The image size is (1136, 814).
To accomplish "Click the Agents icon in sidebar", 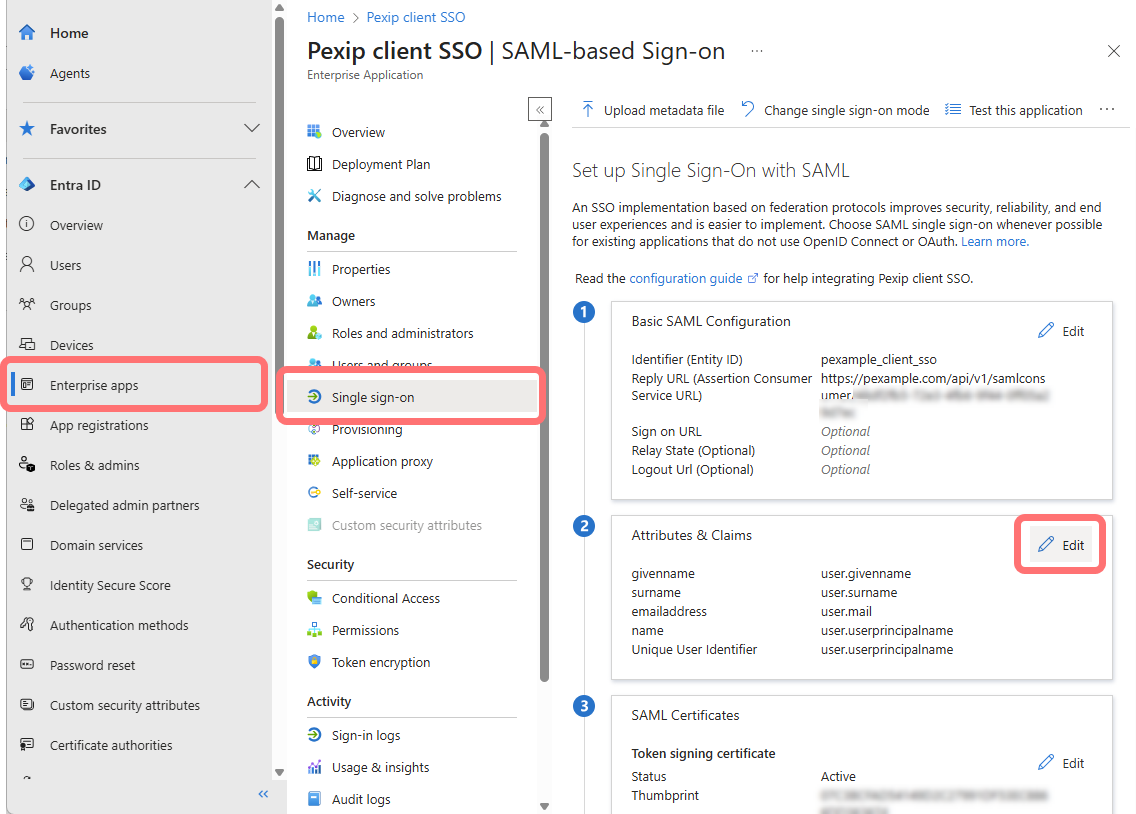I will [28, 73].
